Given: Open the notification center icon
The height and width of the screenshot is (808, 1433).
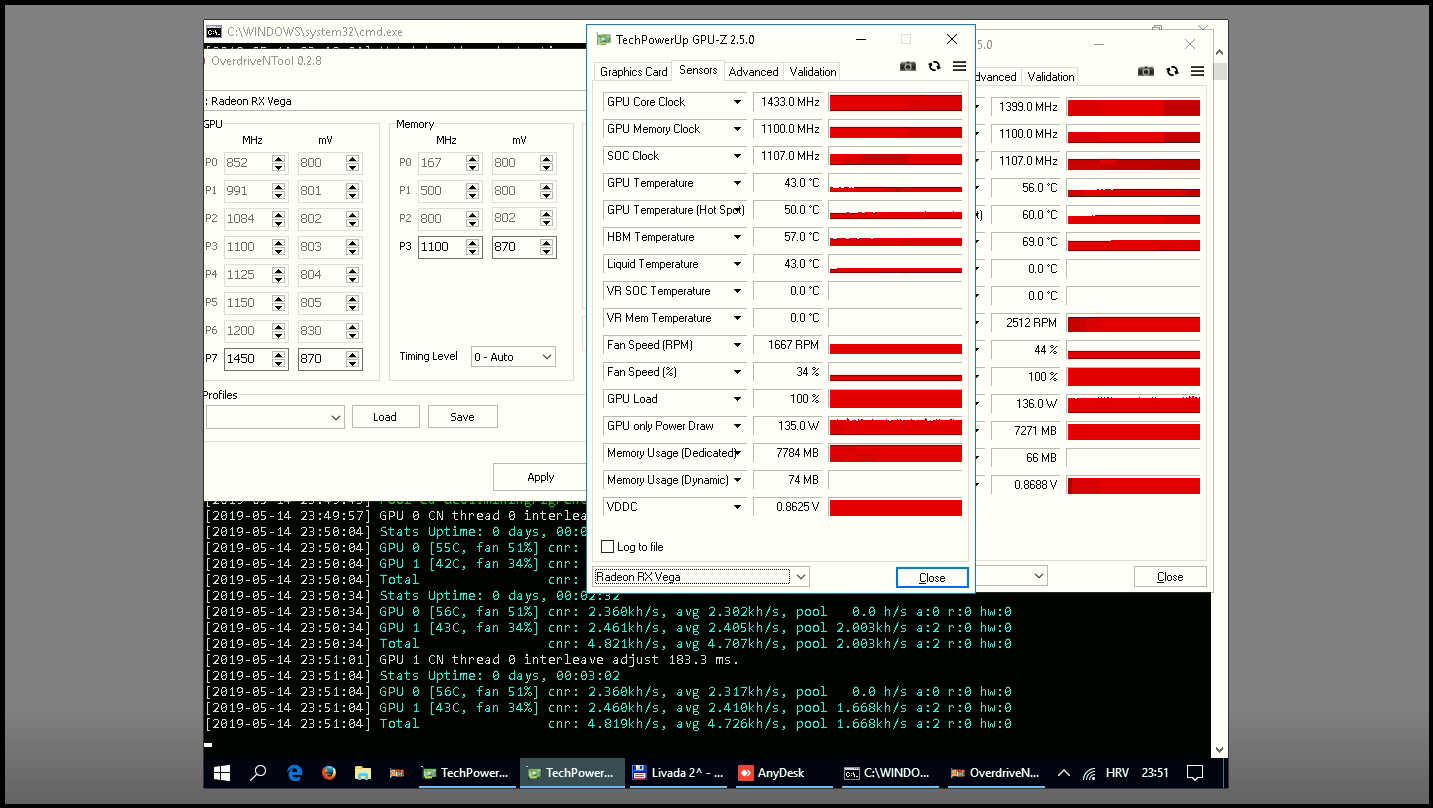Looking at the screenshot, I should tap(1194, 772).
